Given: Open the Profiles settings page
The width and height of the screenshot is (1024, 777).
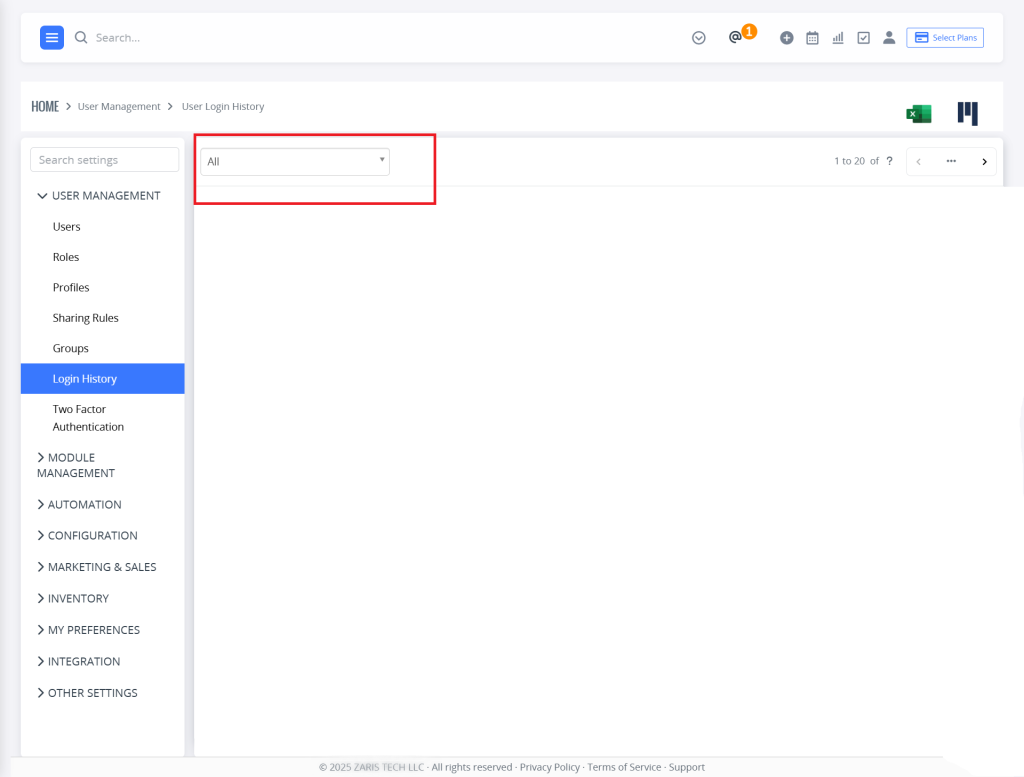Looking at the screenshot, I should (71, 287).
